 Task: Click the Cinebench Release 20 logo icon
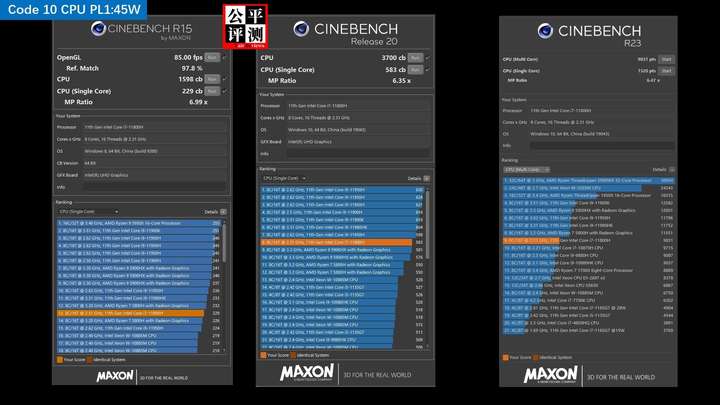coord(301,28)
